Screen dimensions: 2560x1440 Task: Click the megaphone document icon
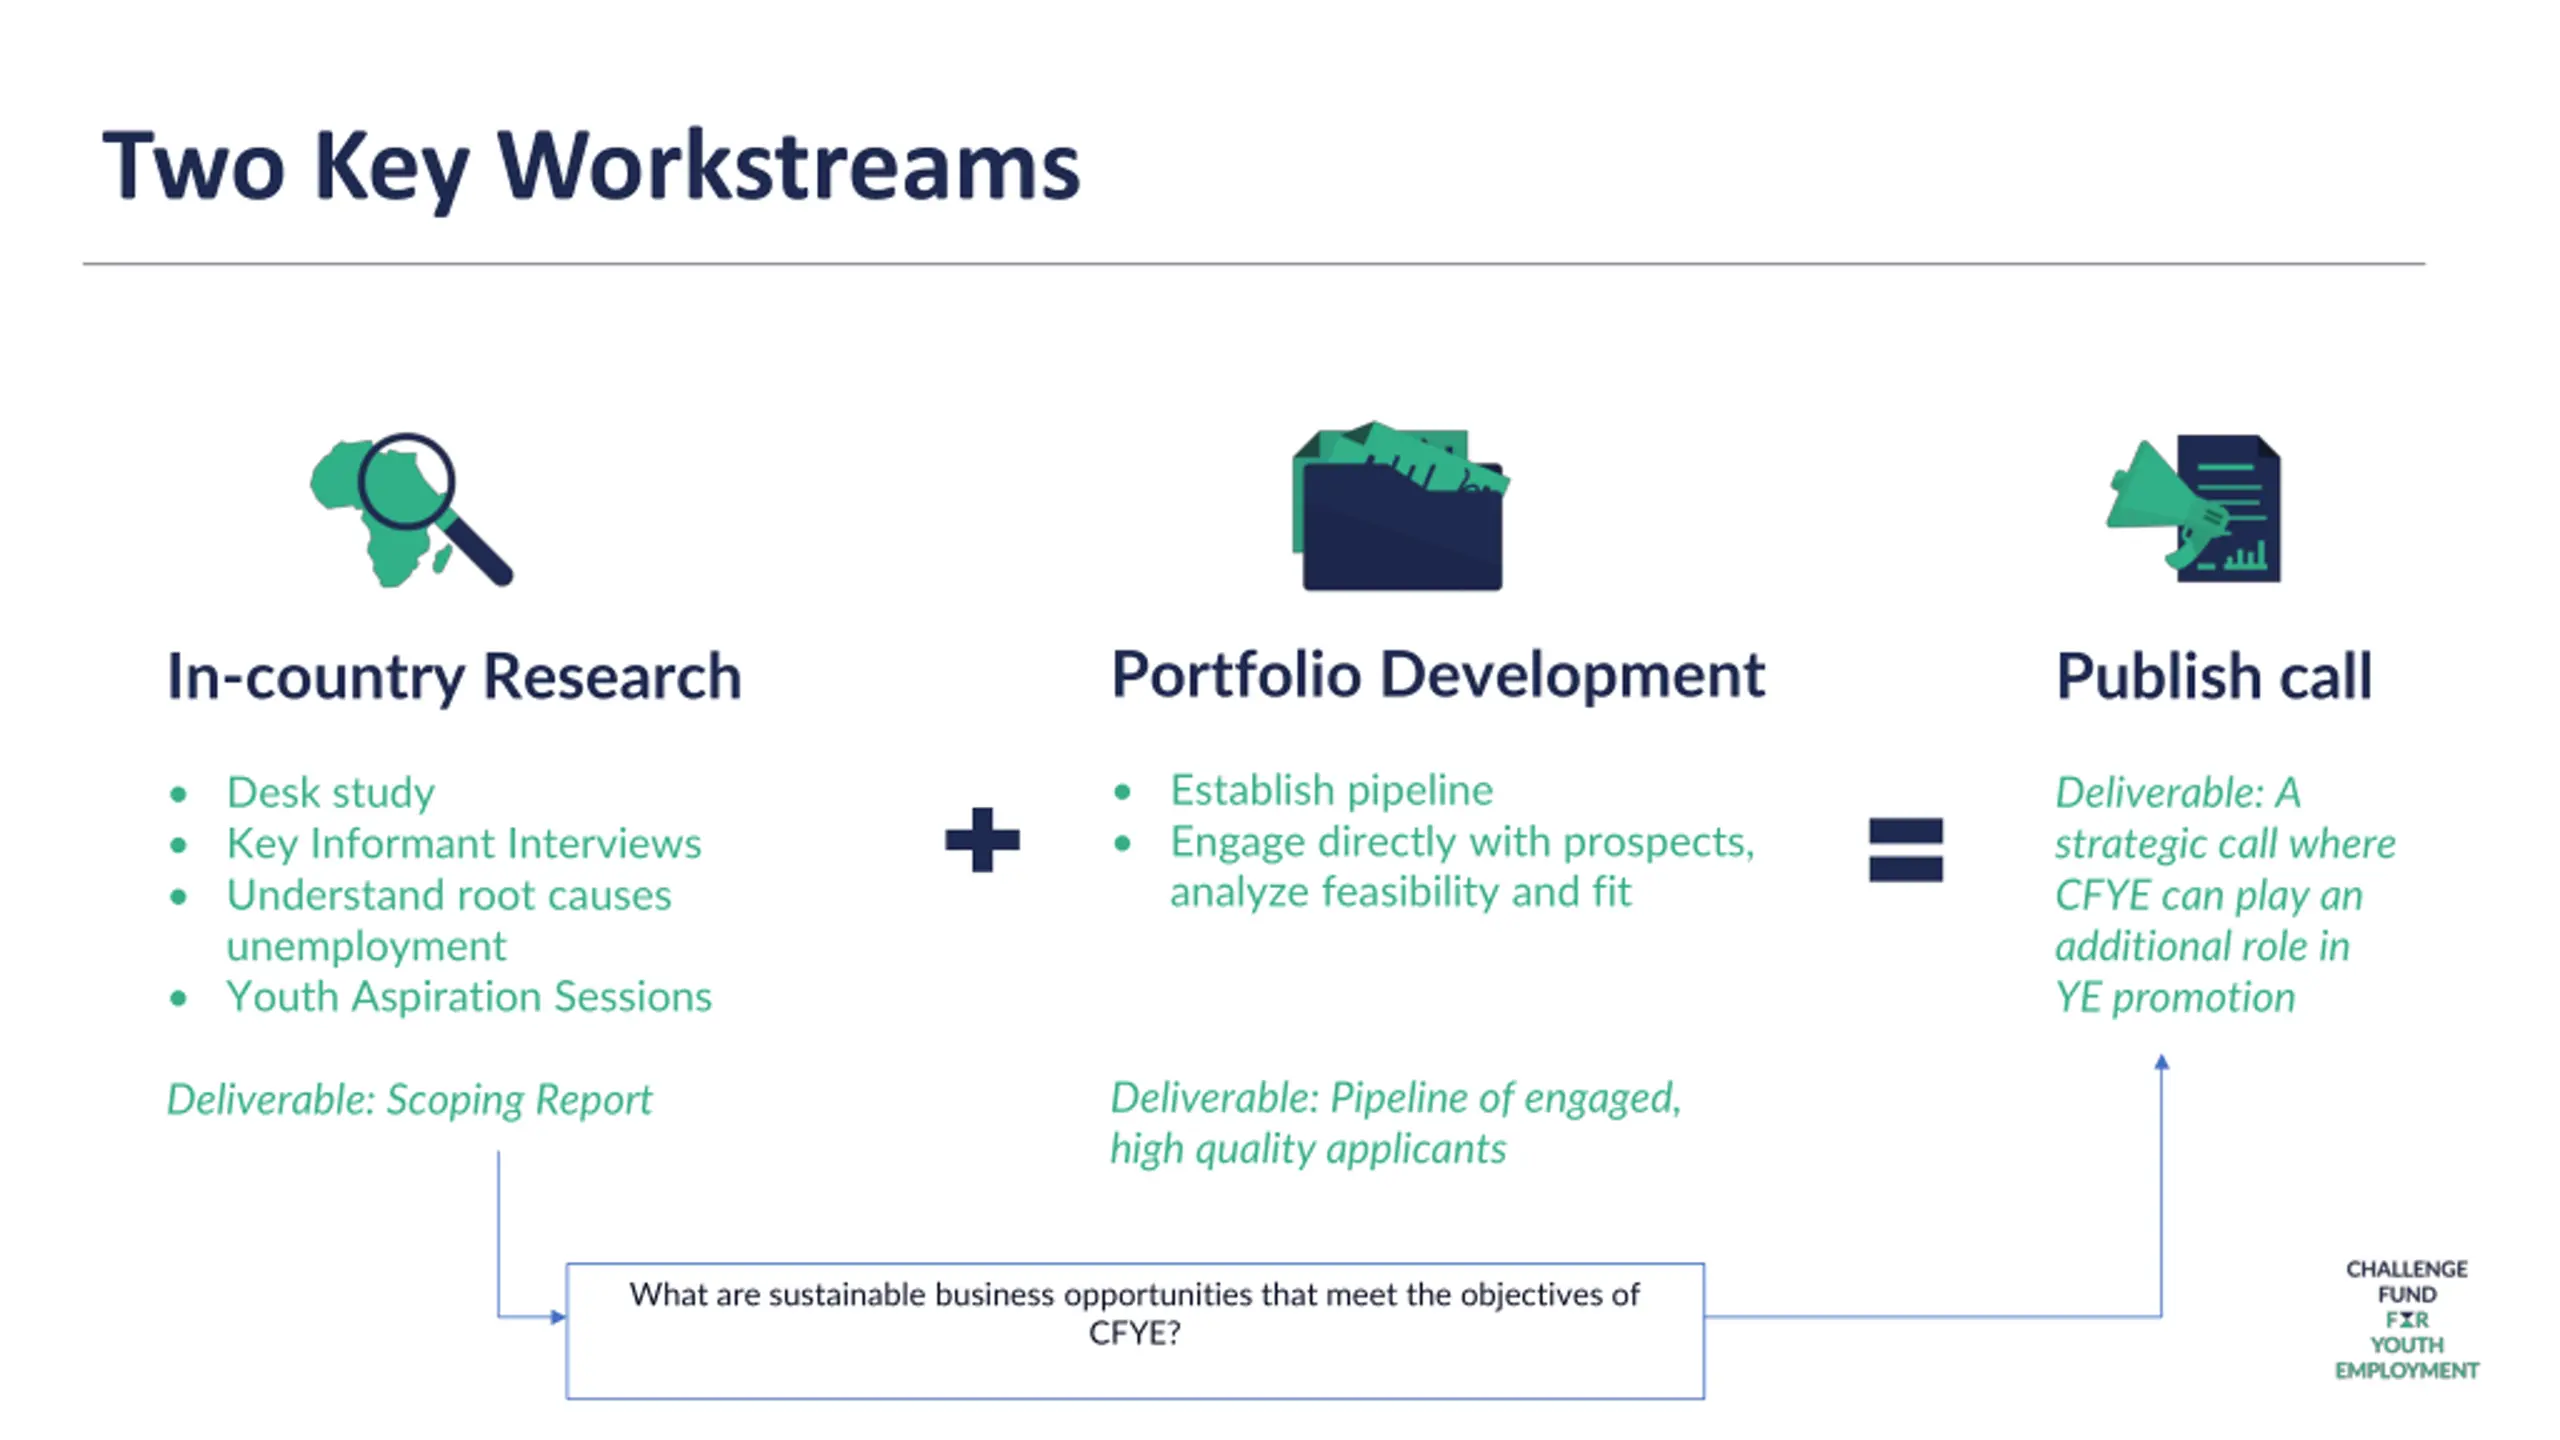pos(2194,508)
